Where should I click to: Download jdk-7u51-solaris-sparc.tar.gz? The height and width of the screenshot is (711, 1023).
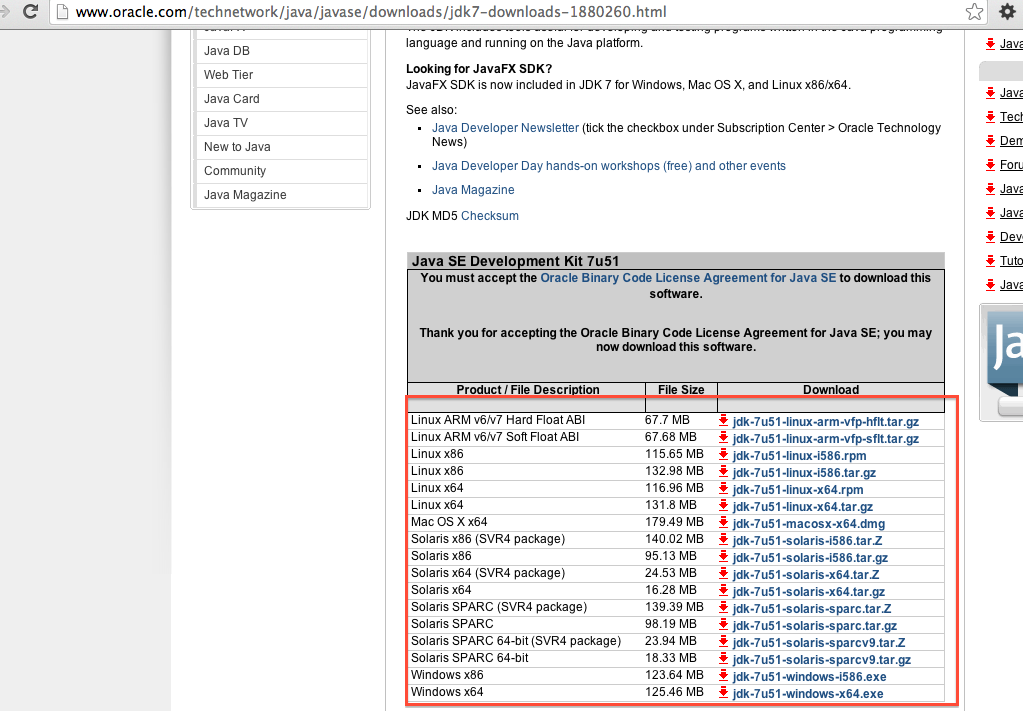(815, 626)
